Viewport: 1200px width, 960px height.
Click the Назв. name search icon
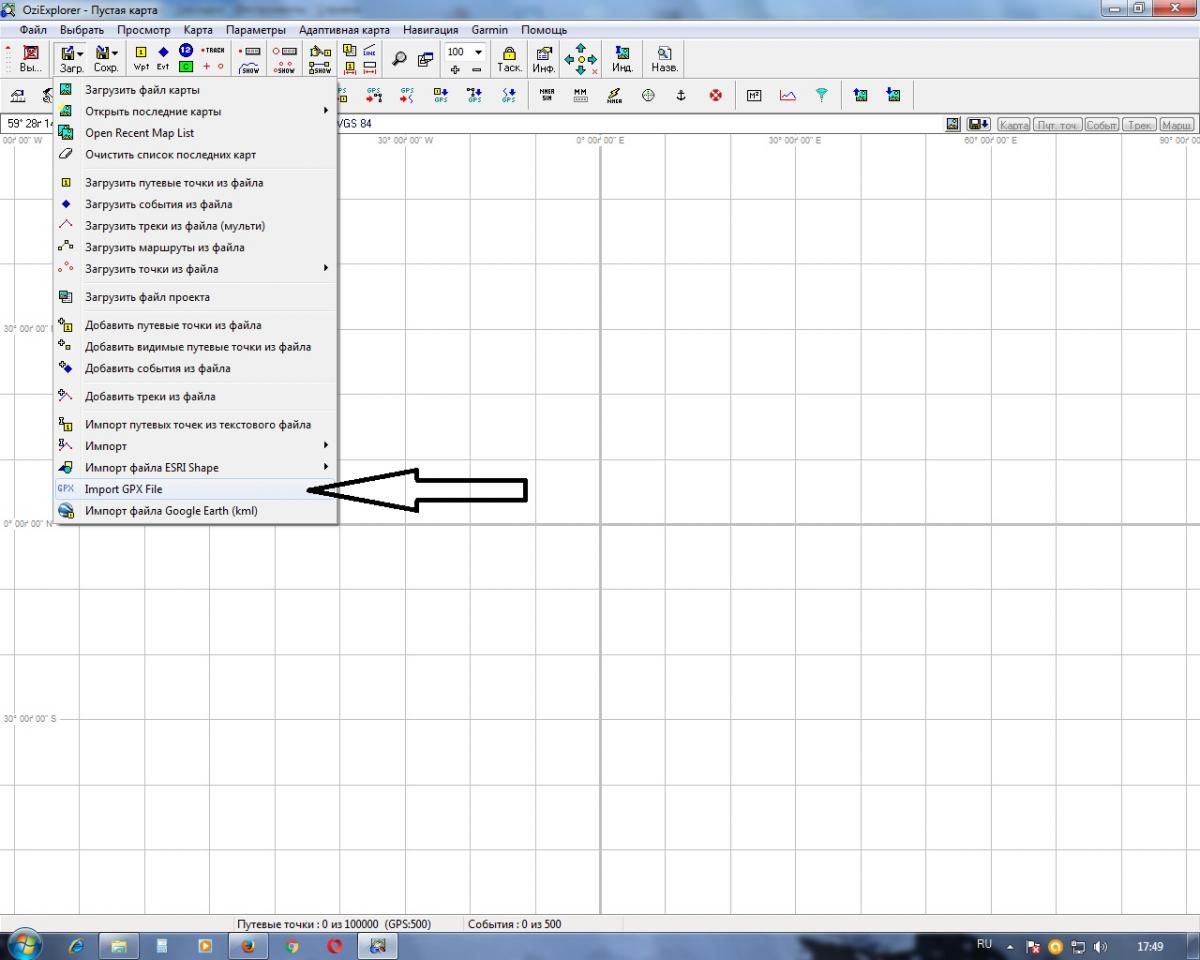[664, 59]
